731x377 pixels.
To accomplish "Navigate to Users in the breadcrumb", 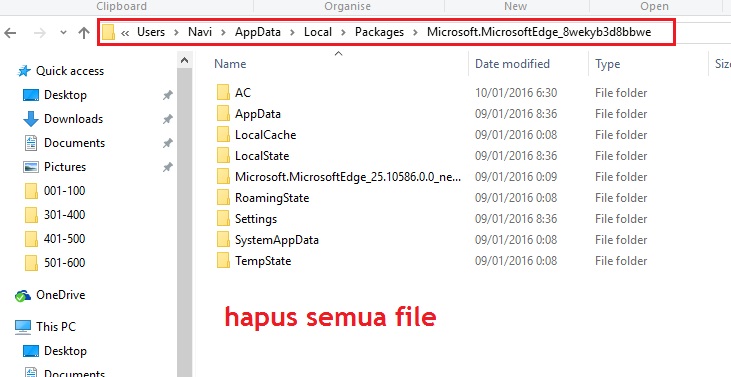I will pos(151,32).
